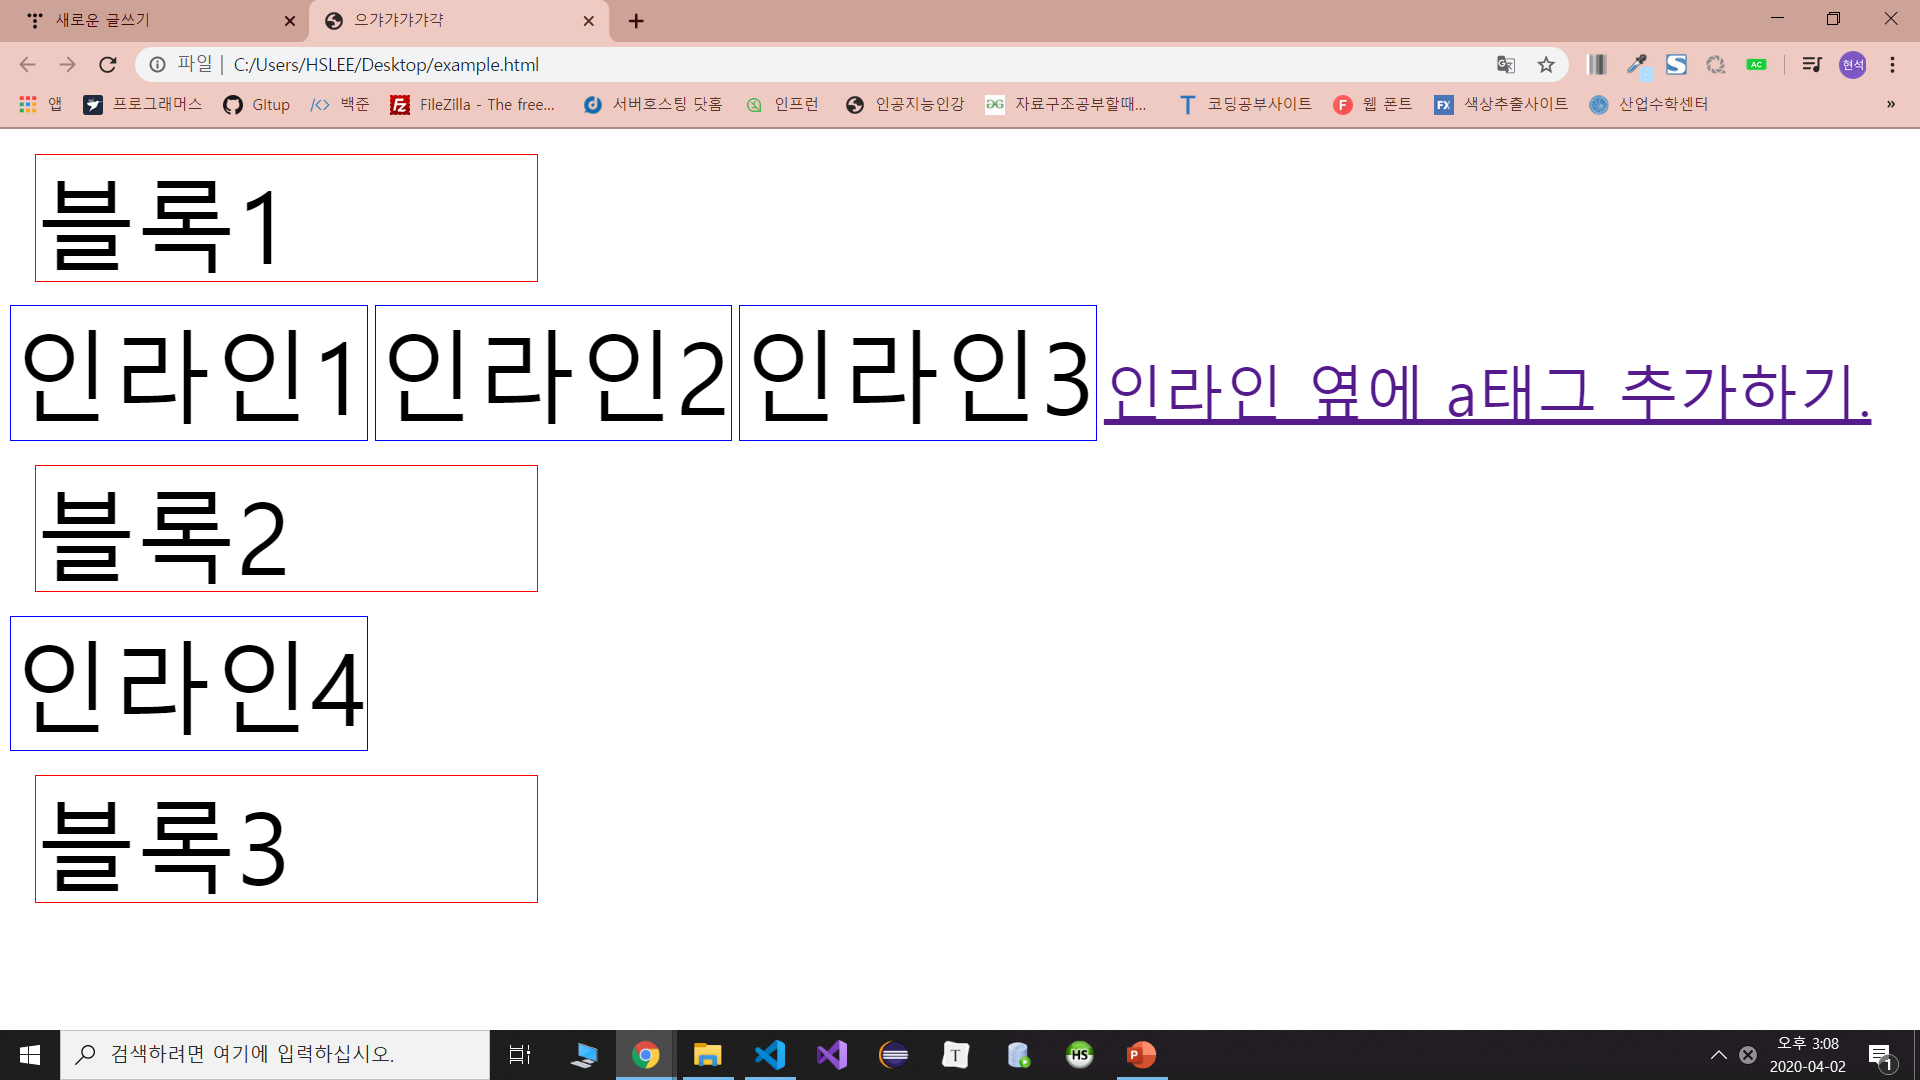Open the 색상추출사이트 bookmark
This screenshot has height=1080, width=1920.
tap(1501, 104)
